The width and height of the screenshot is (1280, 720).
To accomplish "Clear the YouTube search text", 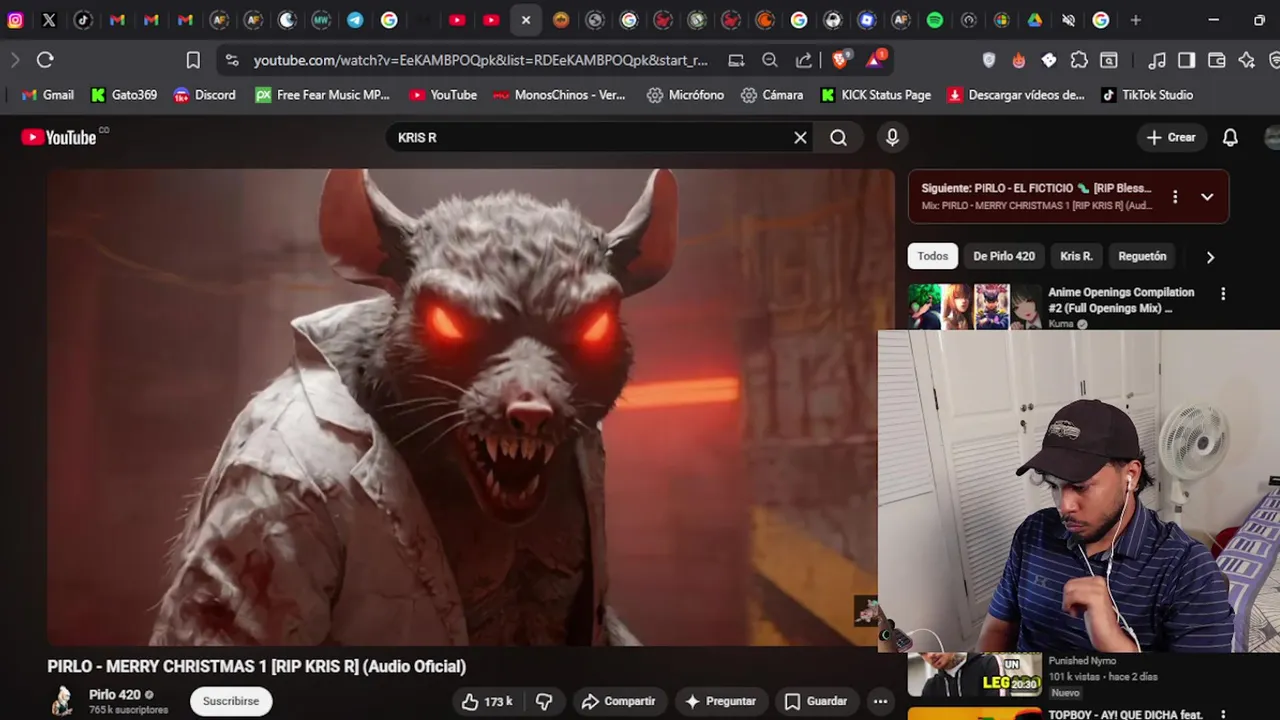I will pyautogui.click(x=800, y=138).
